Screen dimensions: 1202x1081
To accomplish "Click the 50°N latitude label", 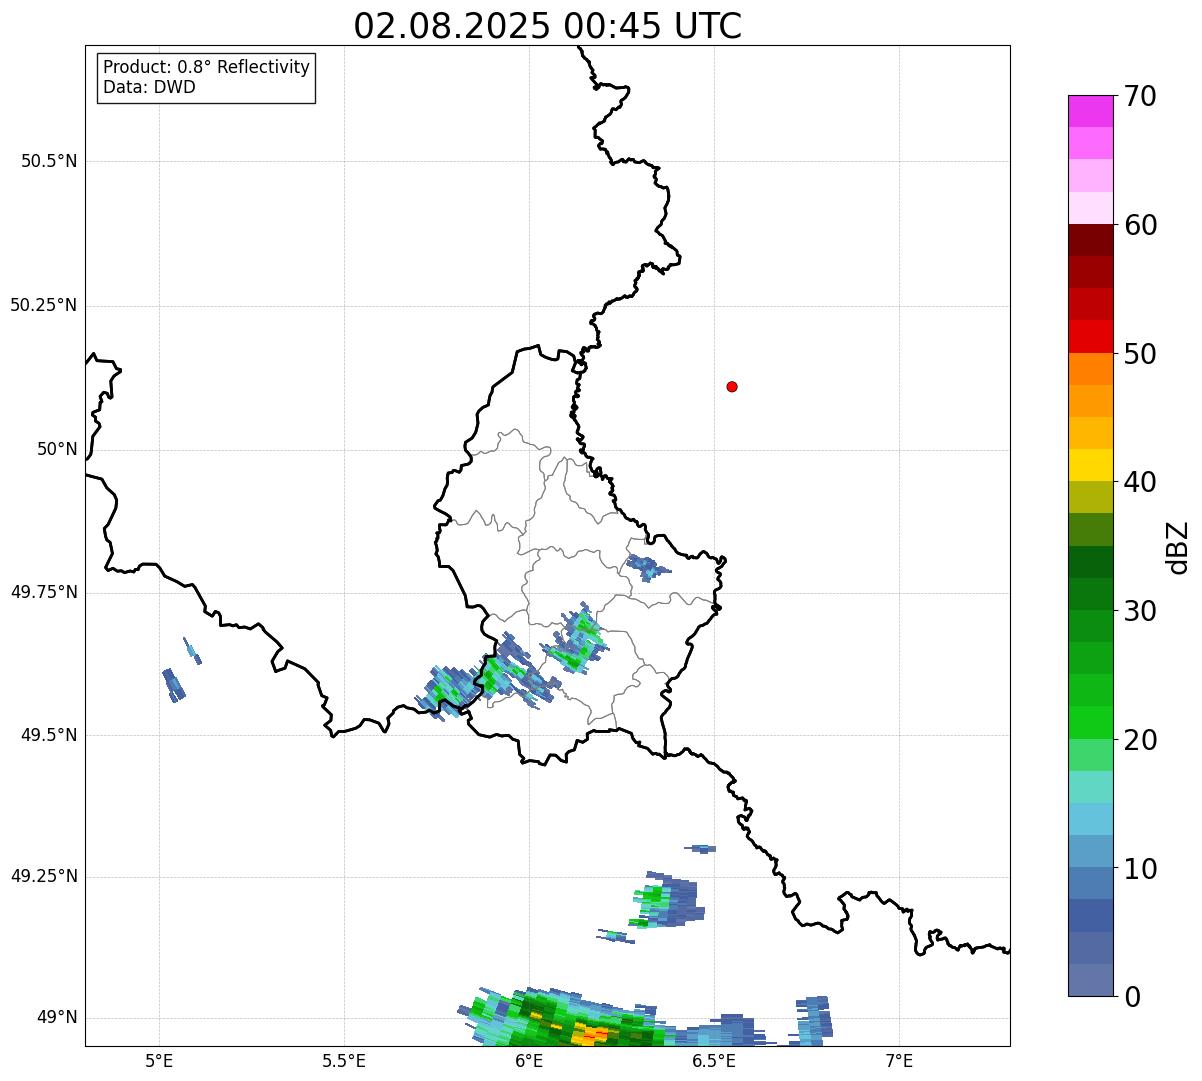I will click(58, 449).
